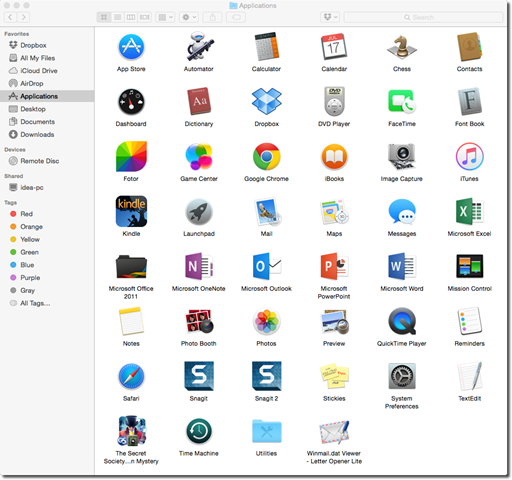Open the Dictionary app
Screen dimensions: 512x480
click(199, 101)
